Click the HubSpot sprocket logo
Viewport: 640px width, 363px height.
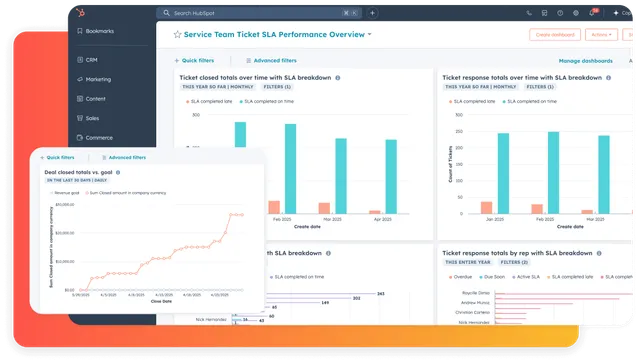80,13
